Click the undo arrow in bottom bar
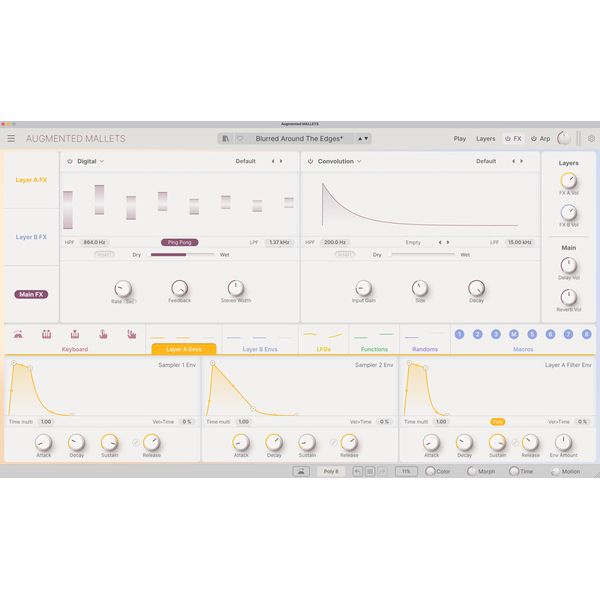This screenshot has width=600, height=600. coord(357,471)
